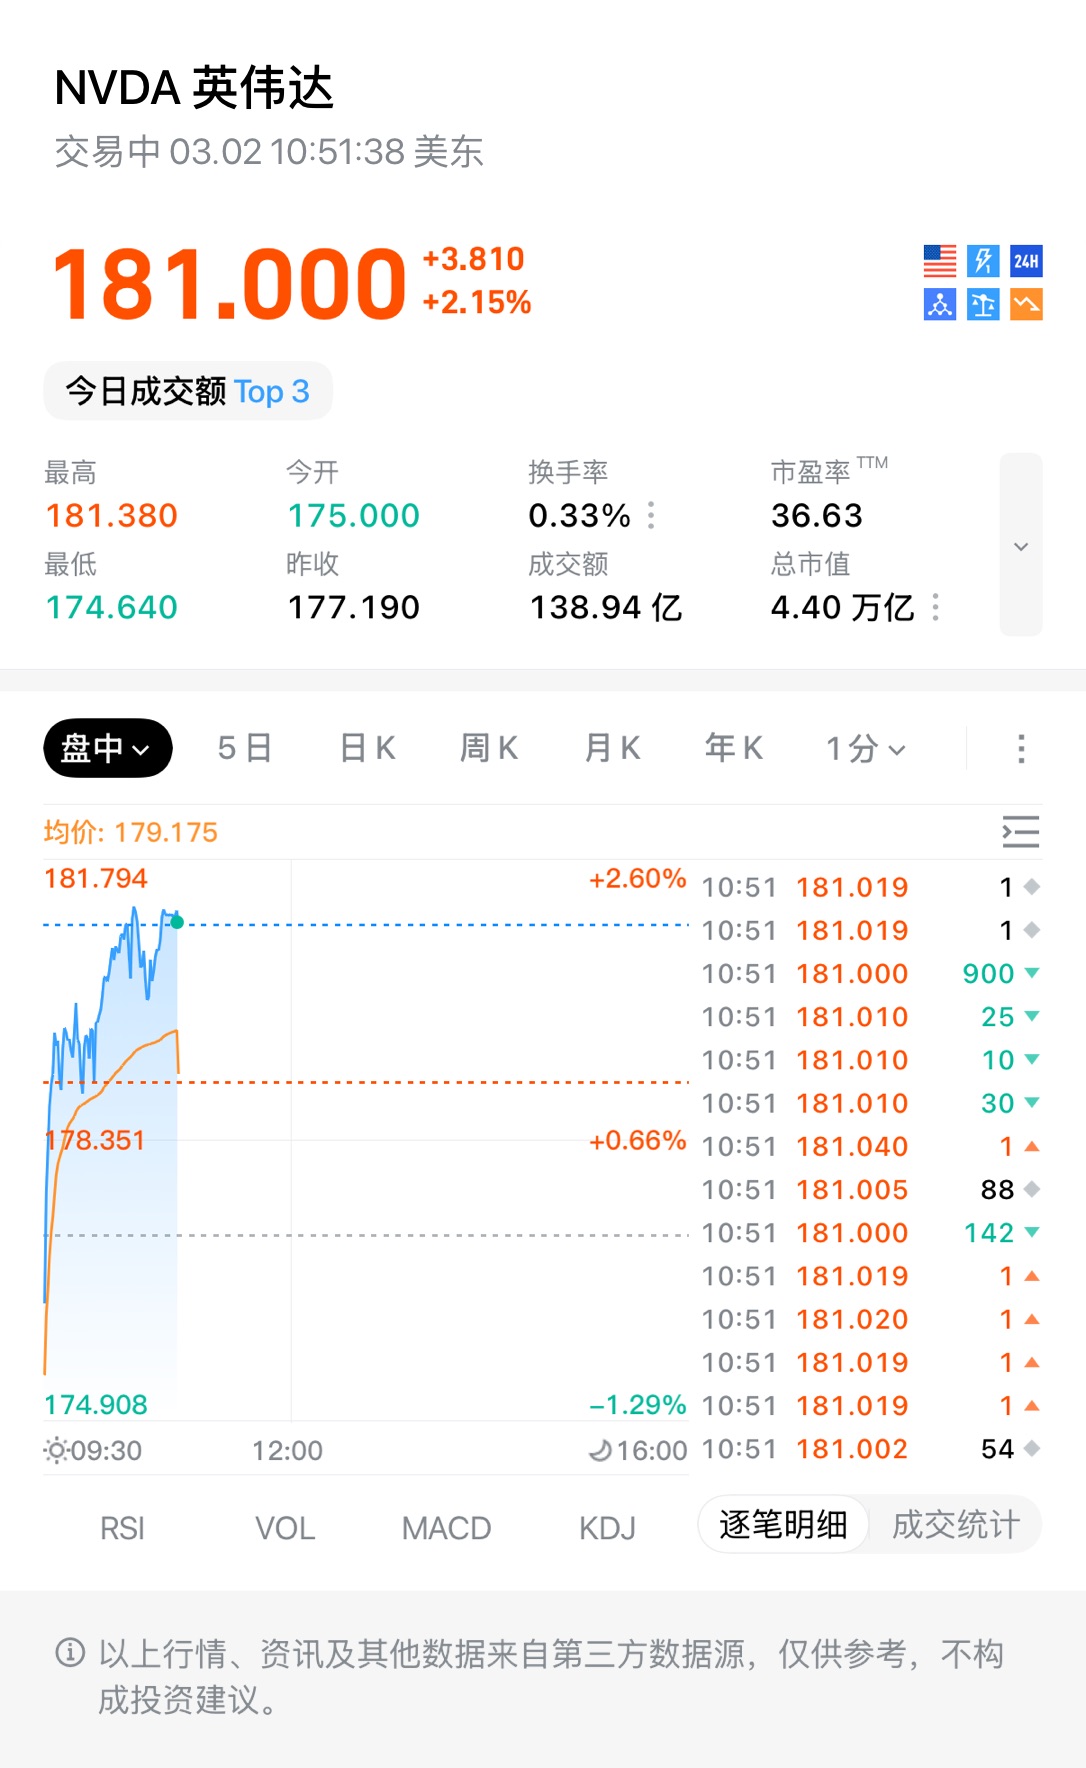
Task: Show the RSI indicator
Action: click(122, 1528)
